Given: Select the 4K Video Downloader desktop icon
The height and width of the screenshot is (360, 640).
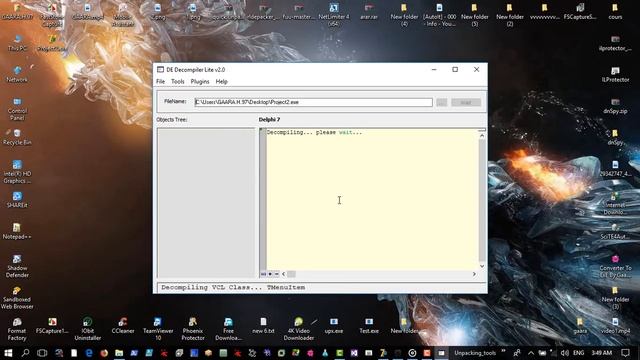Looking at the screenshot, I should coord(299,329).
